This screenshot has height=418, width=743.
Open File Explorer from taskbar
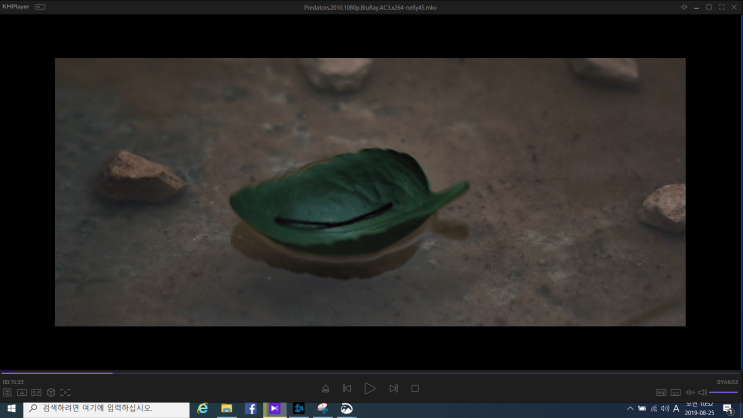[x=227, y=409]
